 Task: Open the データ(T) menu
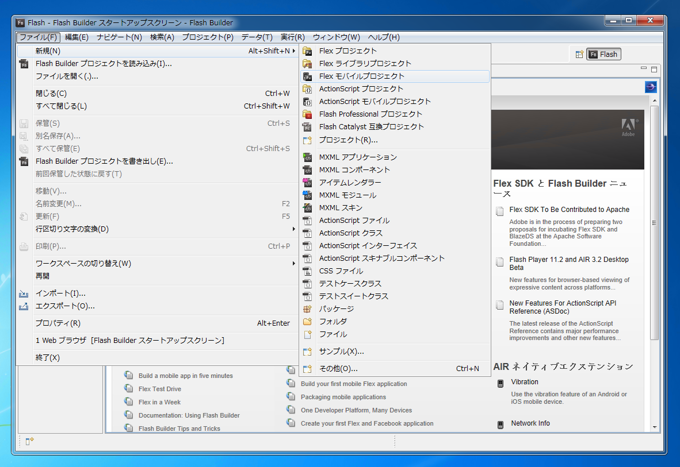(257, 37)
